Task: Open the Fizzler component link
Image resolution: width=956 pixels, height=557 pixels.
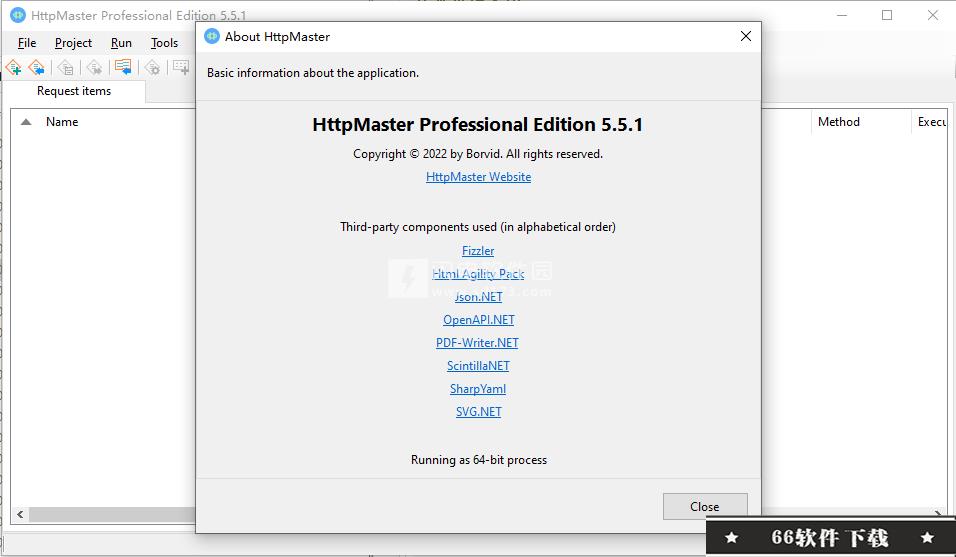Action: [478, 250]
